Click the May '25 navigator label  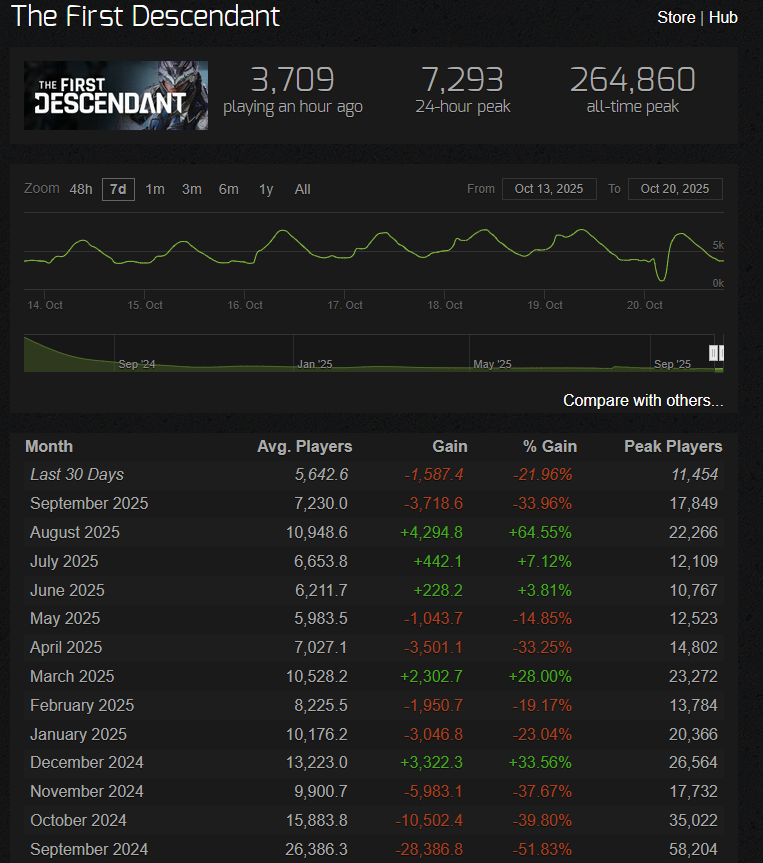pyautogui.click(x=492, y=364)
